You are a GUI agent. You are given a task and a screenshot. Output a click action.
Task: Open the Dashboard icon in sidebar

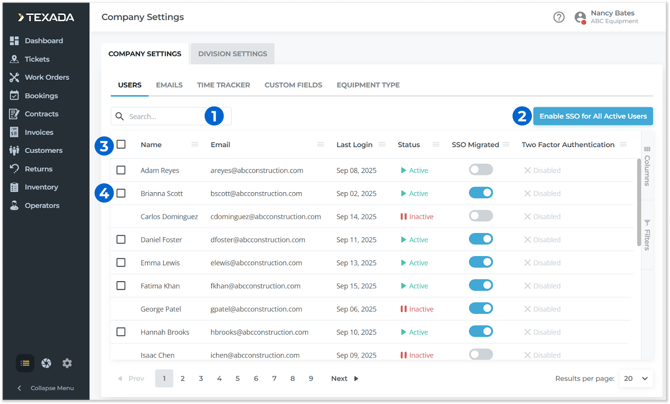click(14, 41)
